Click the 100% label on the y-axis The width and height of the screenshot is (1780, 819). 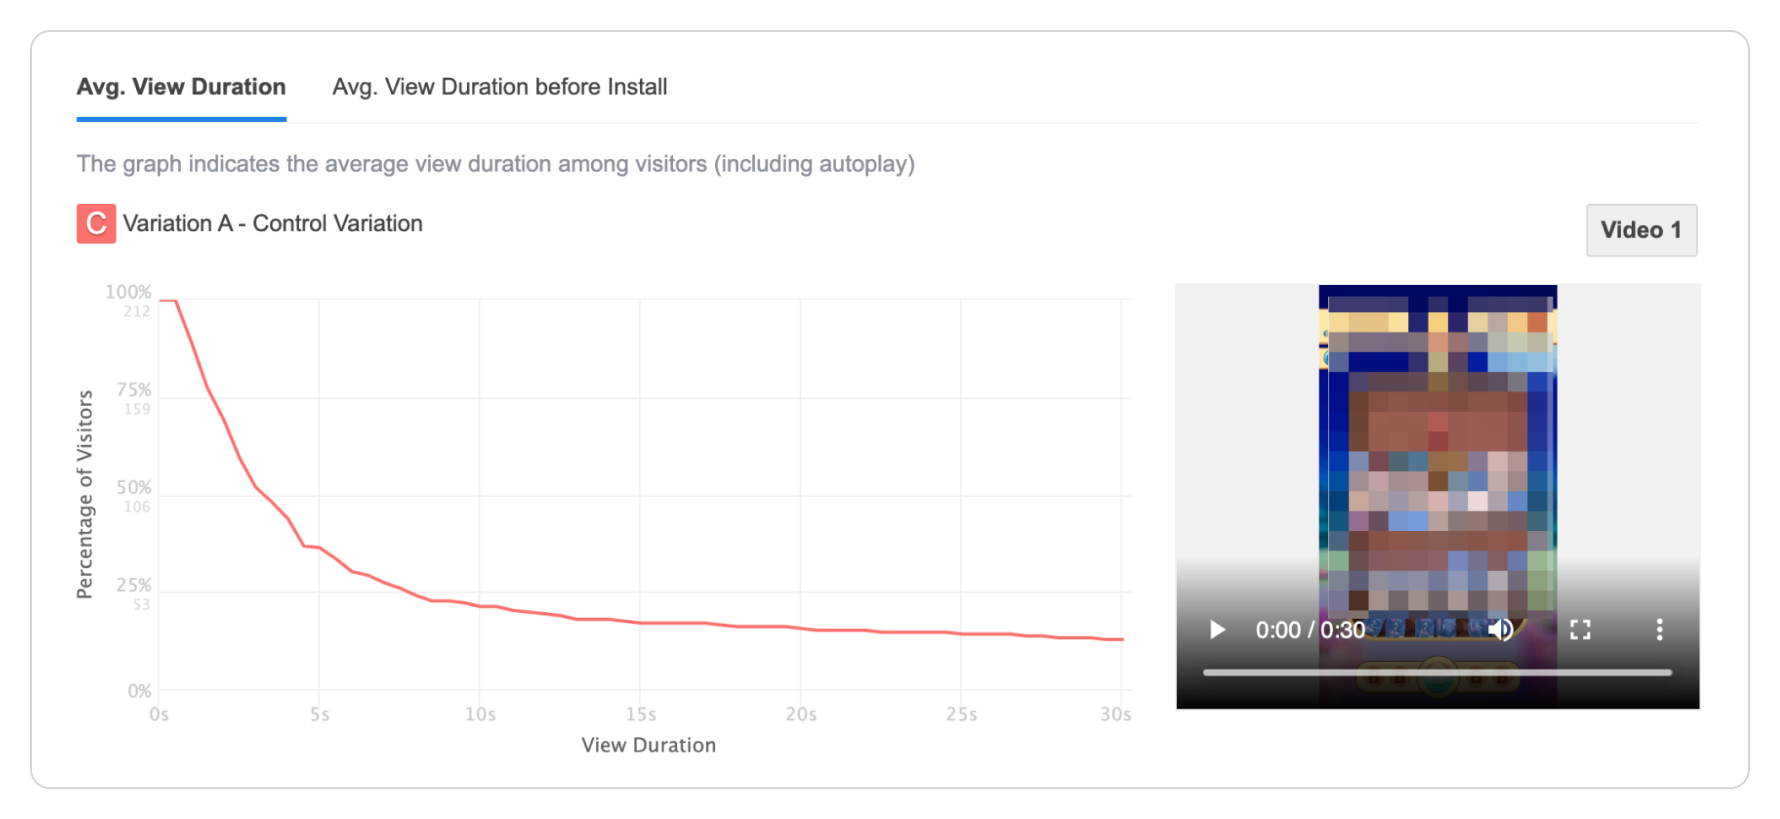click(x=128, y=292)
